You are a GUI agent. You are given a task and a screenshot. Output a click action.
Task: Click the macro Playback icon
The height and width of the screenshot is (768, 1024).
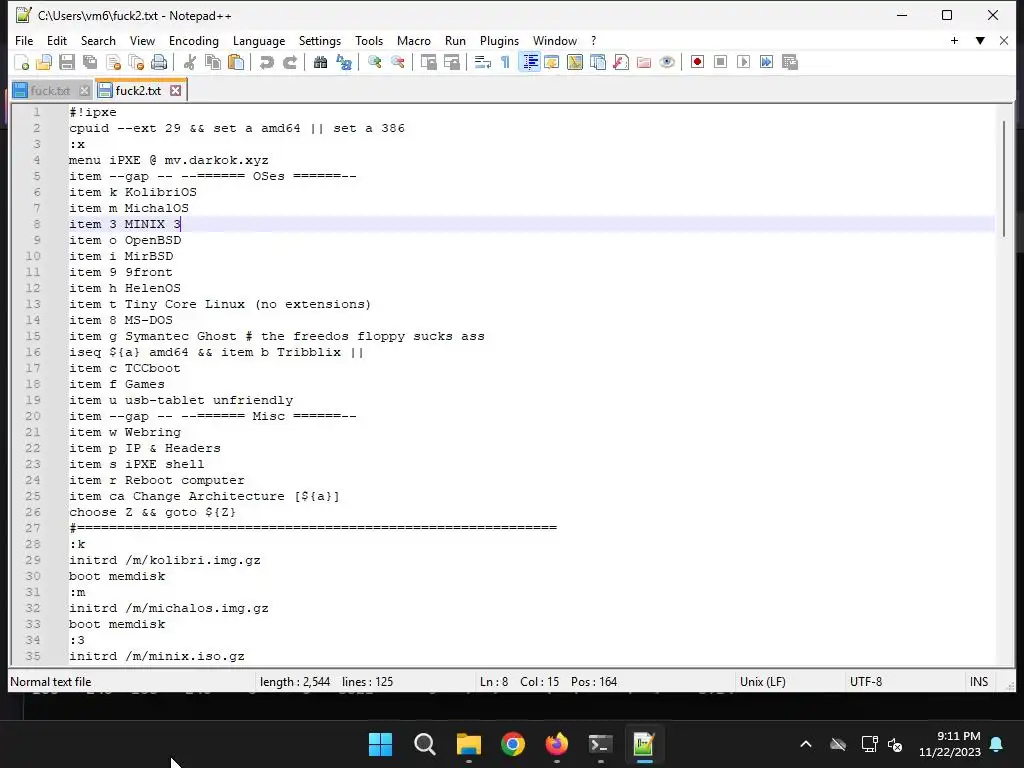[x=743, y=62]
